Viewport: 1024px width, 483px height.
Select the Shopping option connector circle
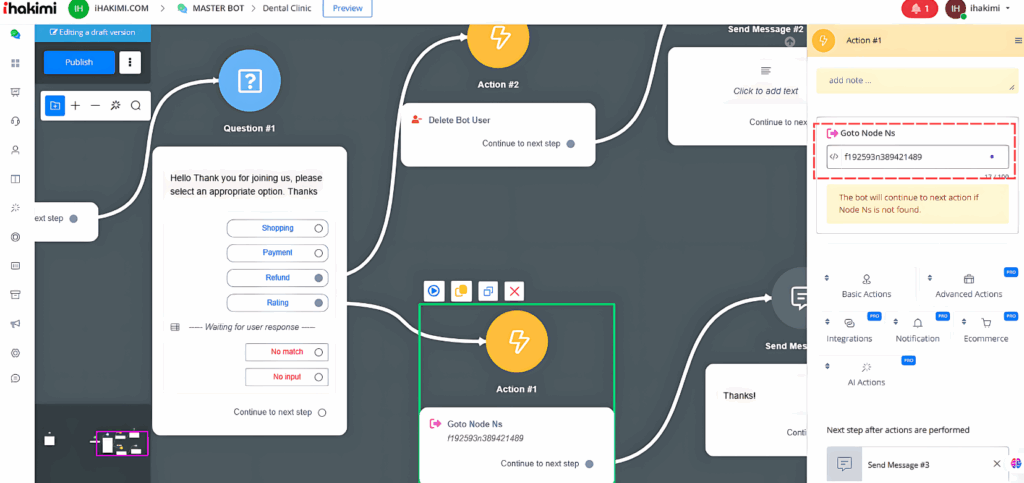click(319, 228)
